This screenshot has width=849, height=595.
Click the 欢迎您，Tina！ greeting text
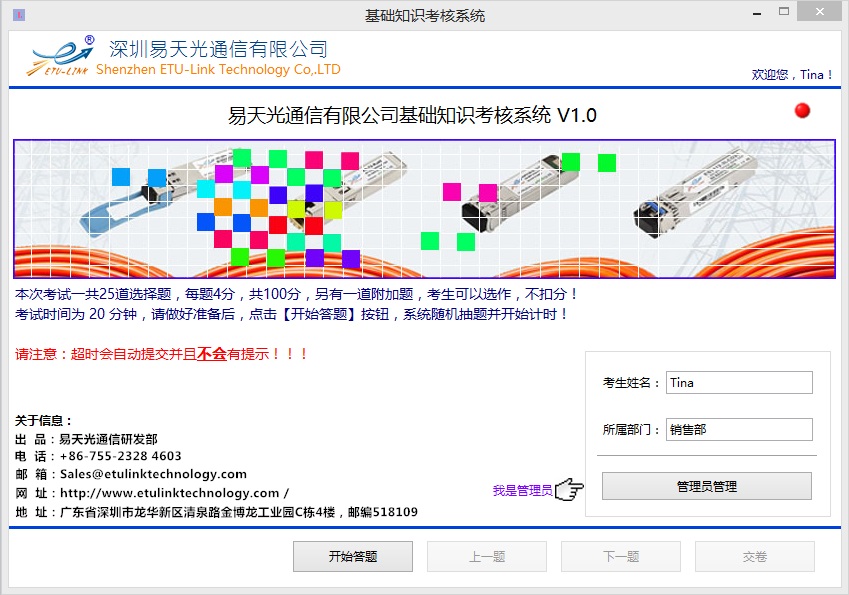[792, 75]
